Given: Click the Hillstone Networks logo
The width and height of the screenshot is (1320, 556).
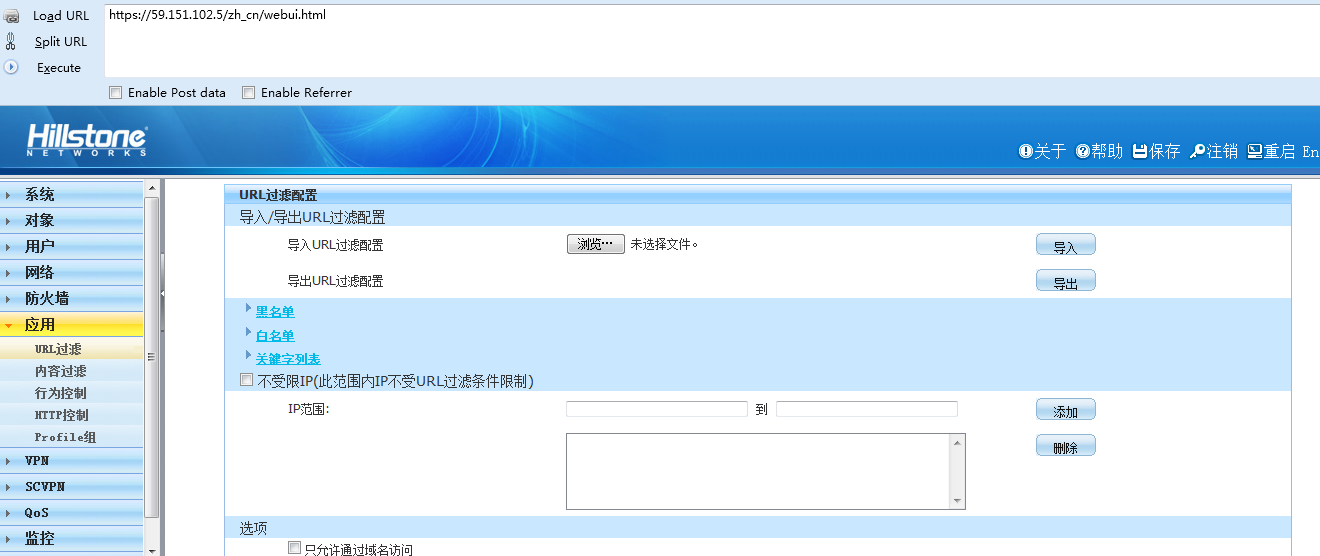Looking at the screenshot, I should click(x=87, y=141).
